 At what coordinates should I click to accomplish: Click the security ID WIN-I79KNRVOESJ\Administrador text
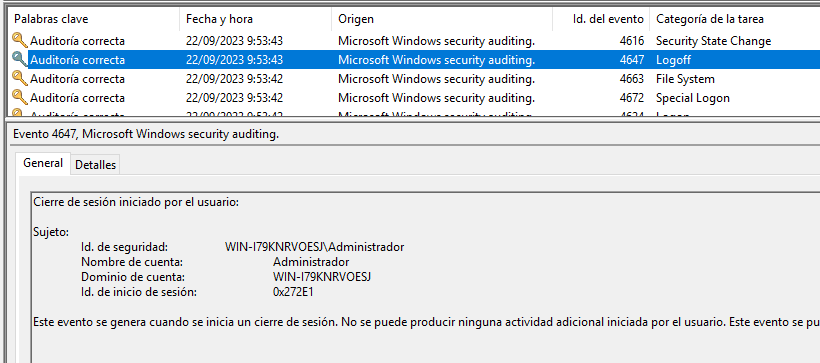pyautogui.click(x=314, y=246)
